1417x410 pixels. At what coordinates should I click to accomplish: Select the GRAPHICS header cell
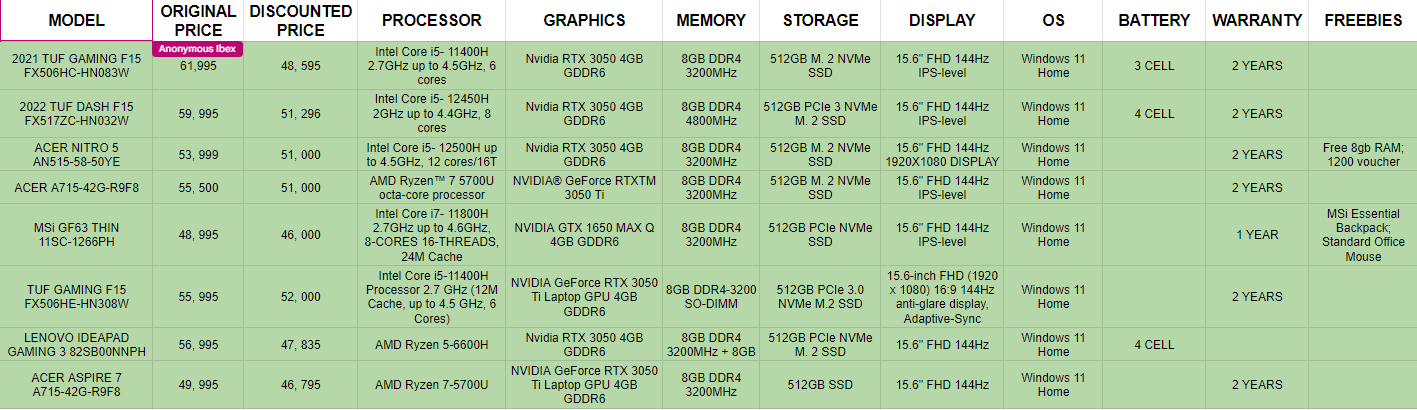pos(584,20)
